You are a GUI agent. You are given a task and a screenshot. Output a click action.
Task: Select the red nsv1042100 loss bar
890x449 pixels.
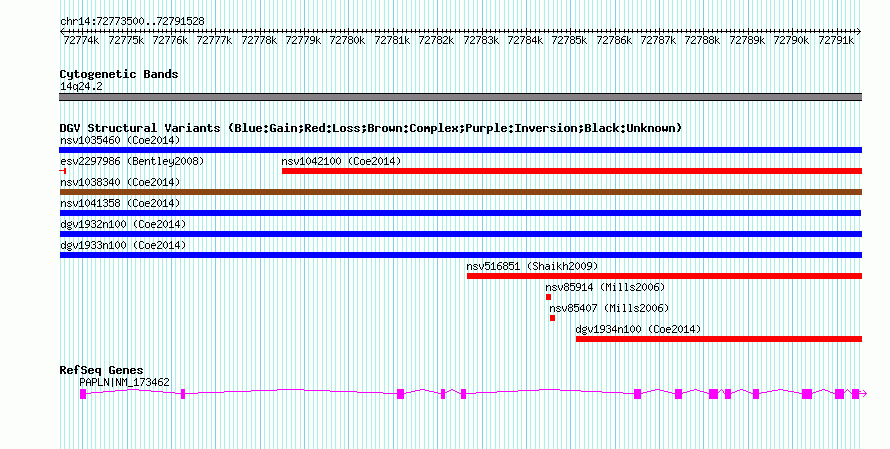coord(572,171)
